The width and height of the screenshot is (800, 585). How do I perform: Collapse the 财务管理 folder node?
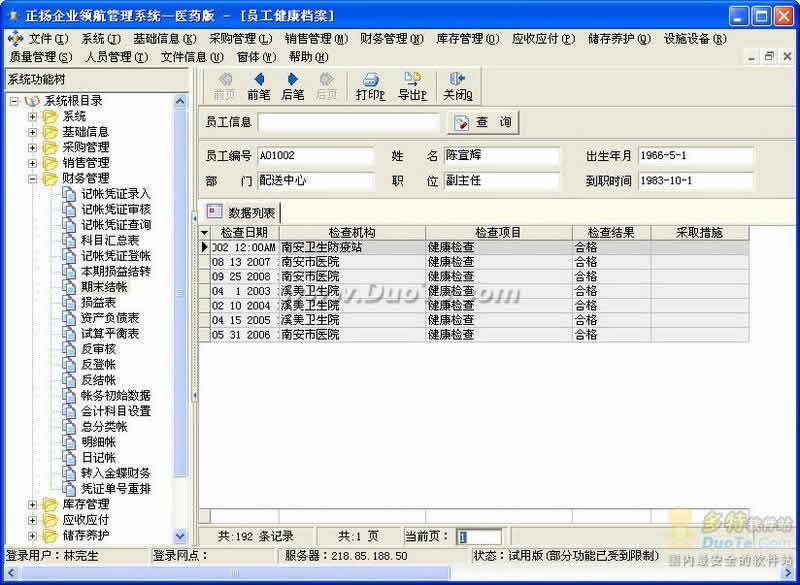tap(33, 179)
